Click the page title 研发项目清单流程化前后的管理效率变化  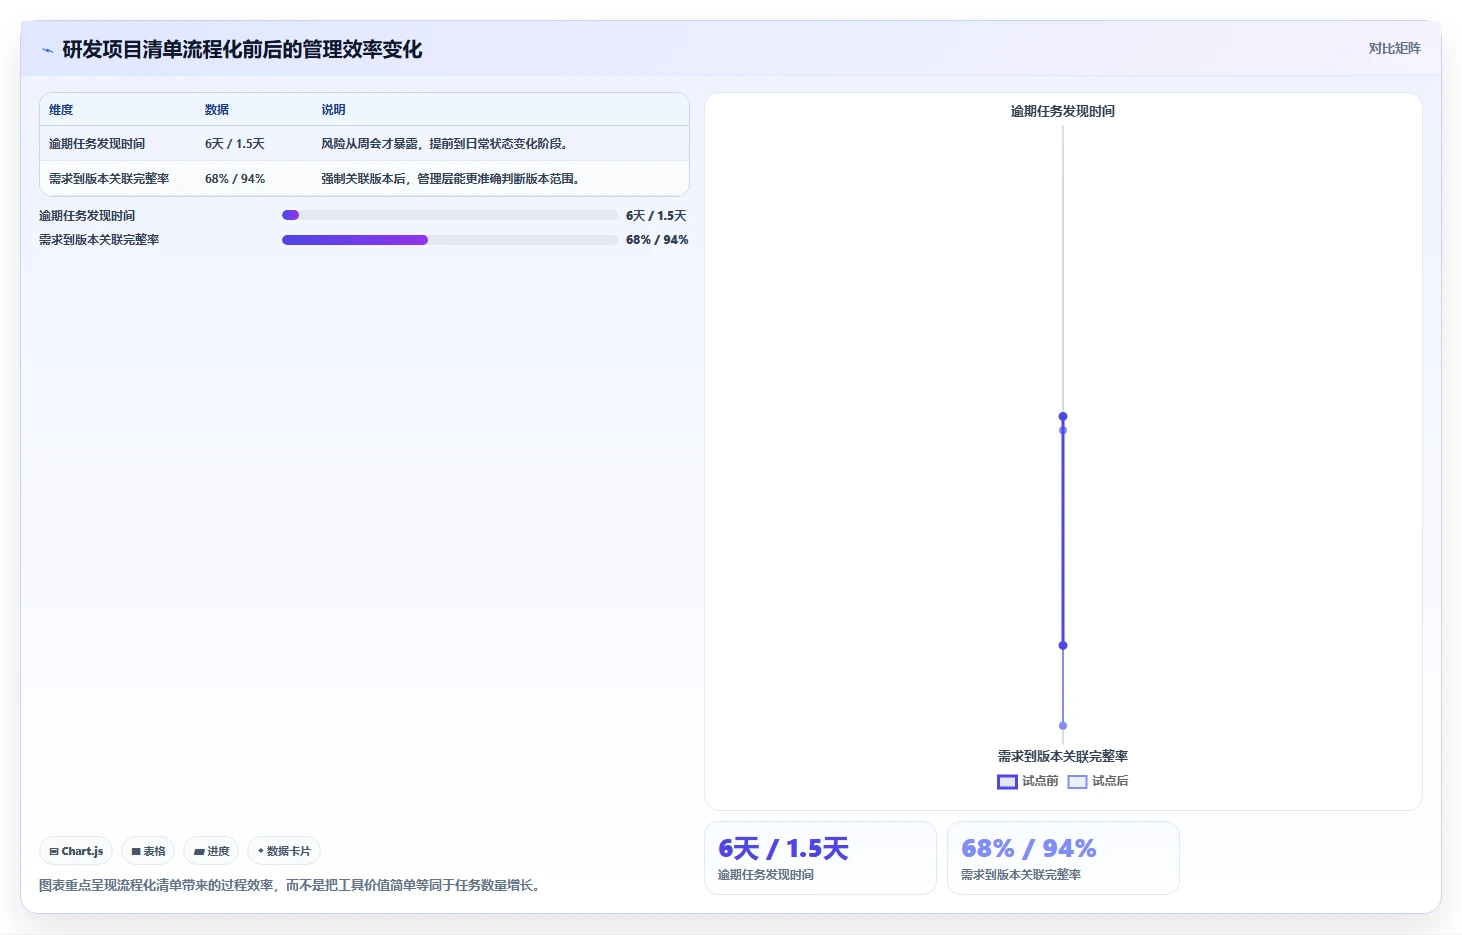242,50
